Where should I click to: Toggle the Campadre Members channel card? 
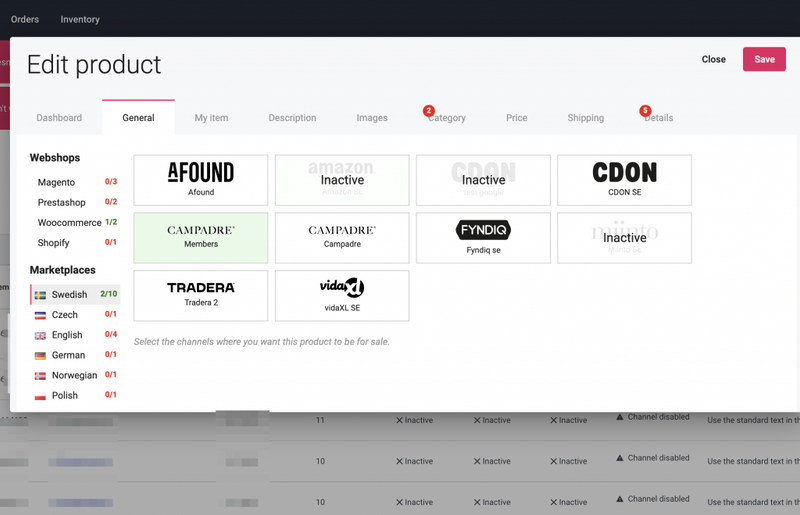pyautogui.click(x=201, y=238)
